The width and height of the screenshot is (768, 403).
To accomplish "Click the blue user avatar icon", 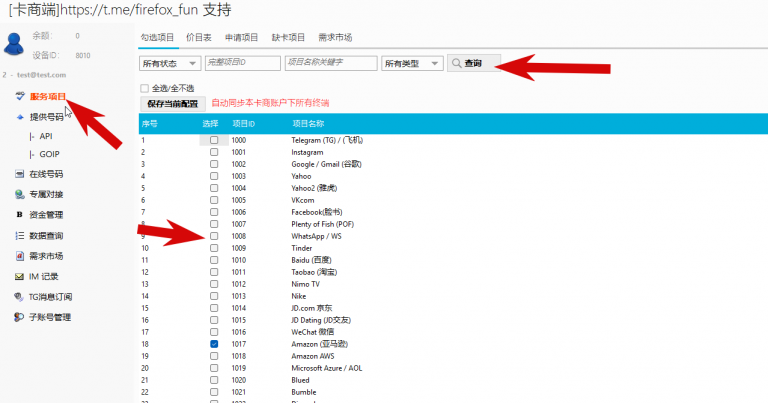I will coord(14,44).
